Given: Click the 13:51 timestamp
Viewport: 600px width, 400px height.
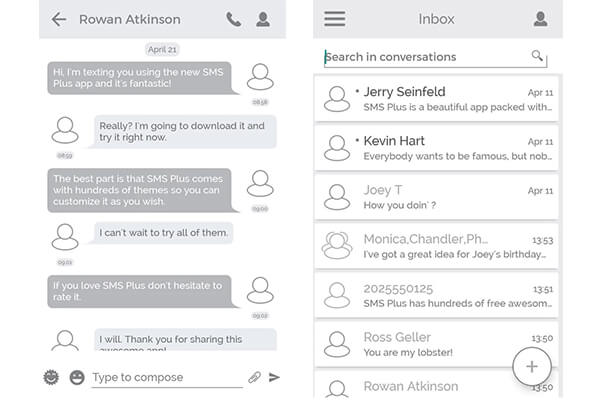Looking at the screenshot, I should tap(543, 289).
